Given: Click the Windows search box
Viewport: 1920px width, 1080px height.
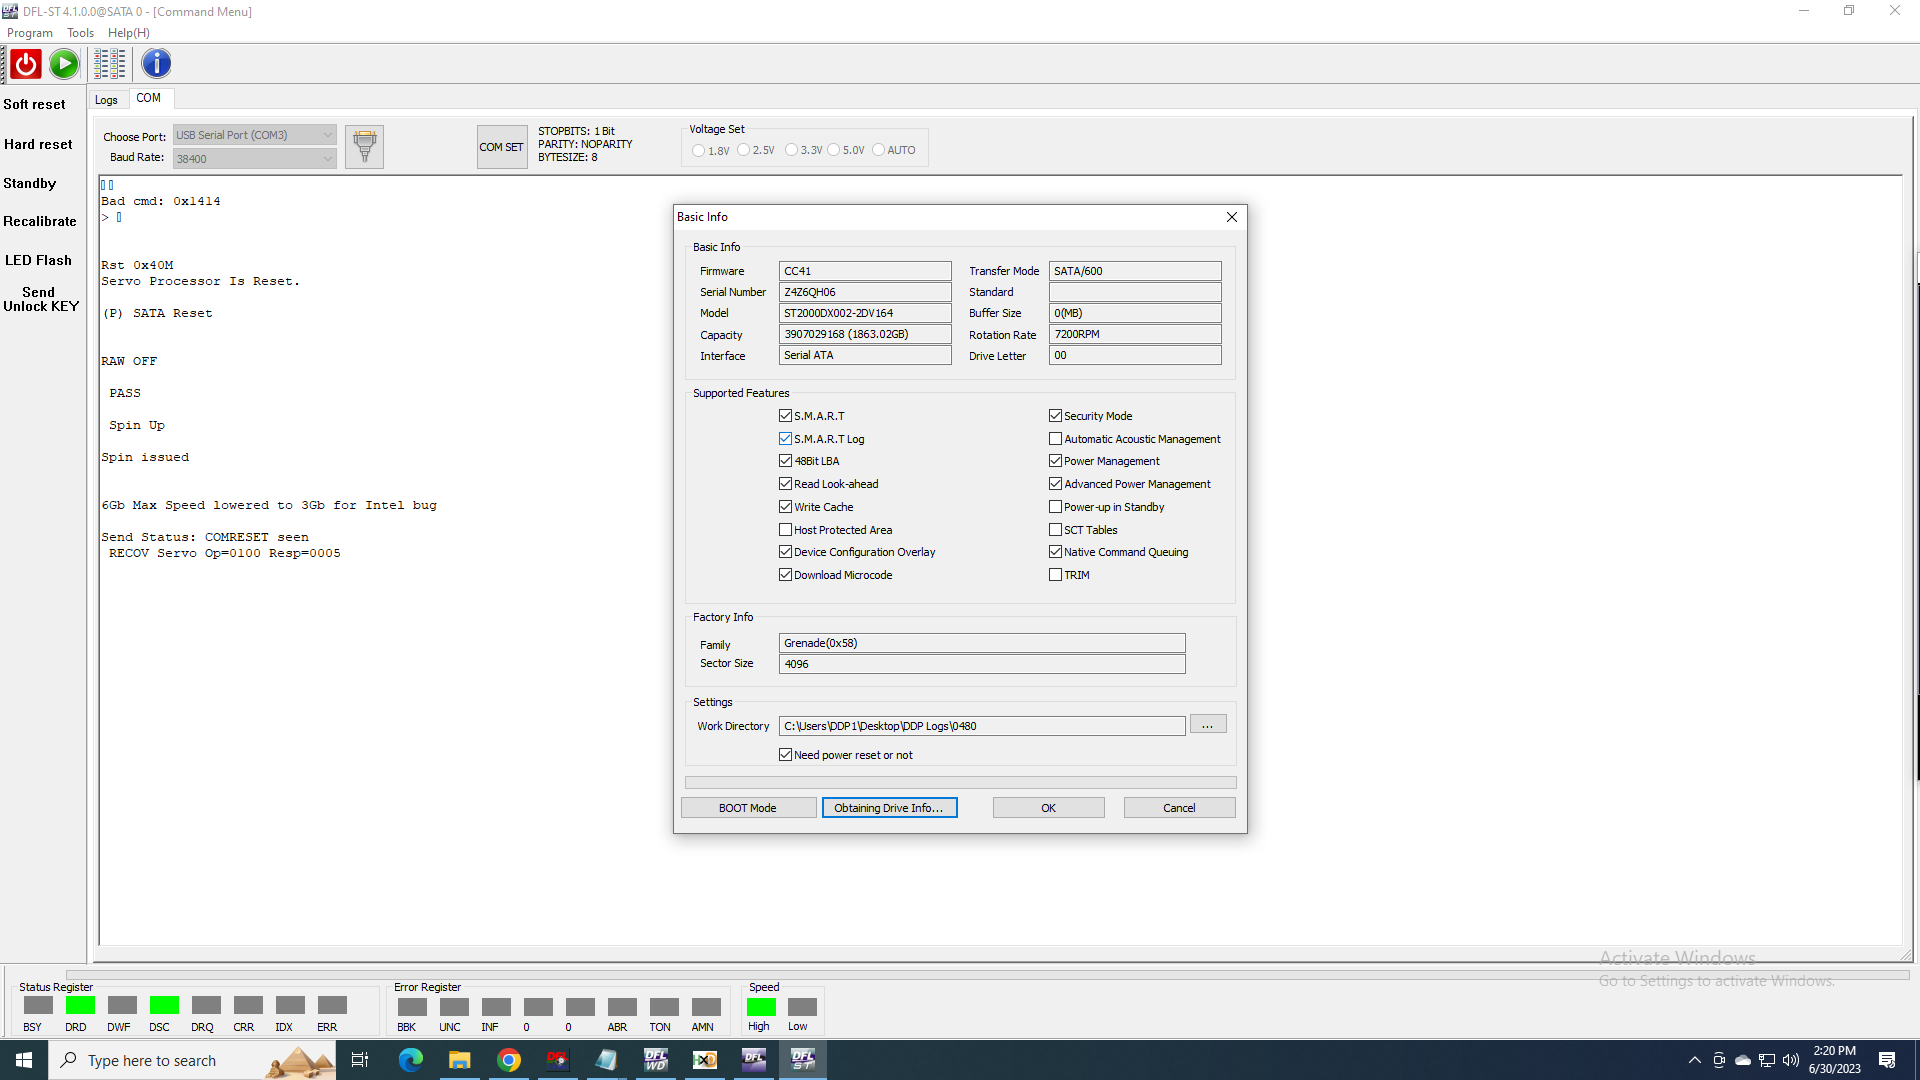Looking at the screenshot, I should [192, 1060].
